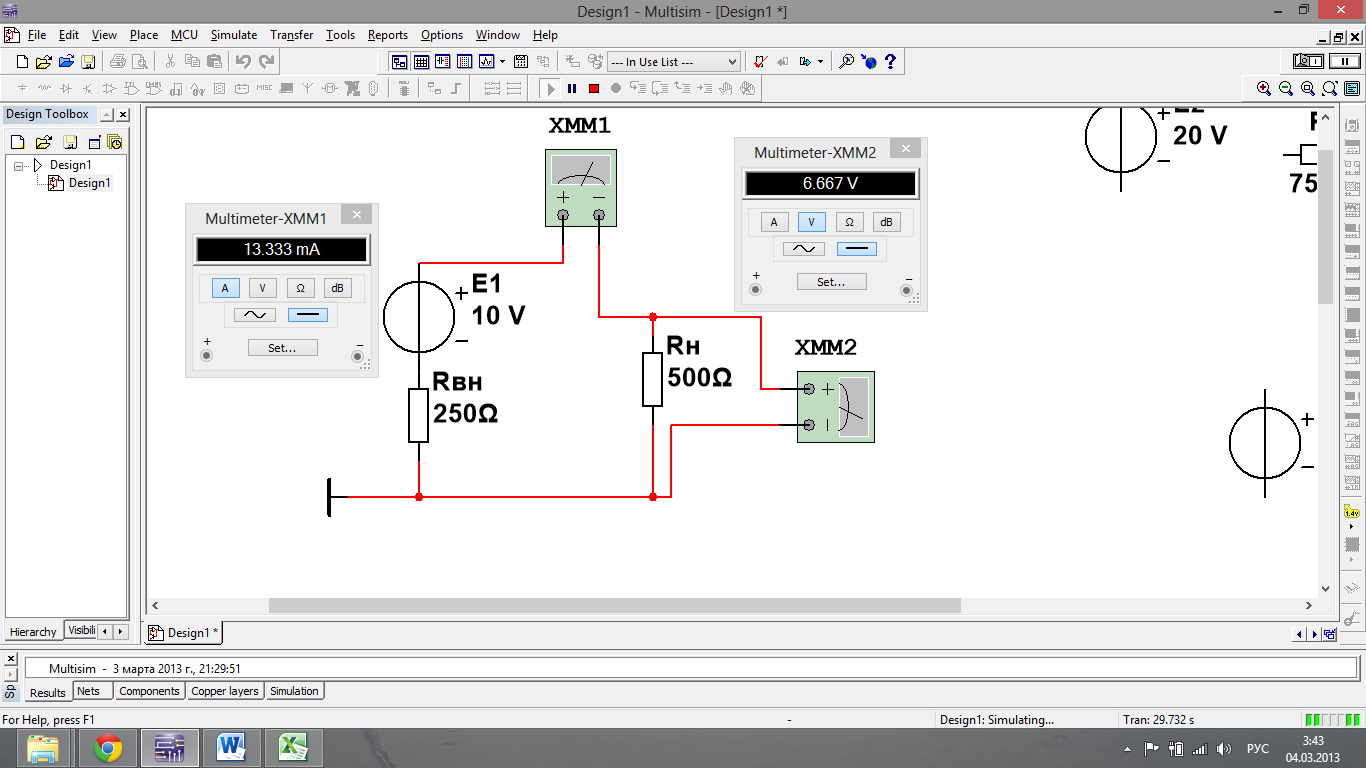Viewport: 1366px width, 768px height.
Task: Click the Print icon in main toolbar
Action: coord(117,61)
